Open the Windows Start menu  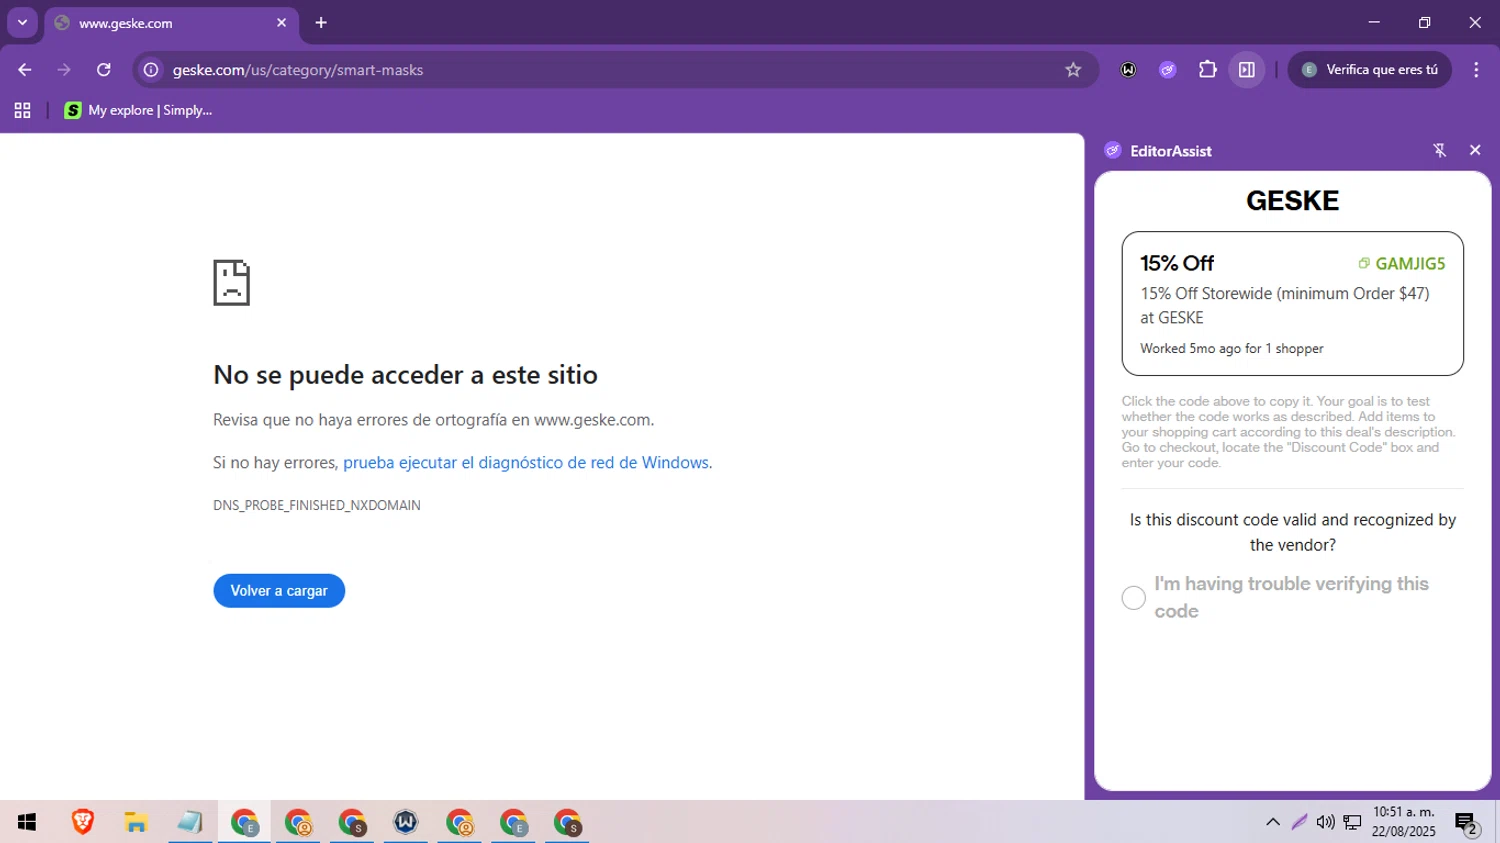27,822
